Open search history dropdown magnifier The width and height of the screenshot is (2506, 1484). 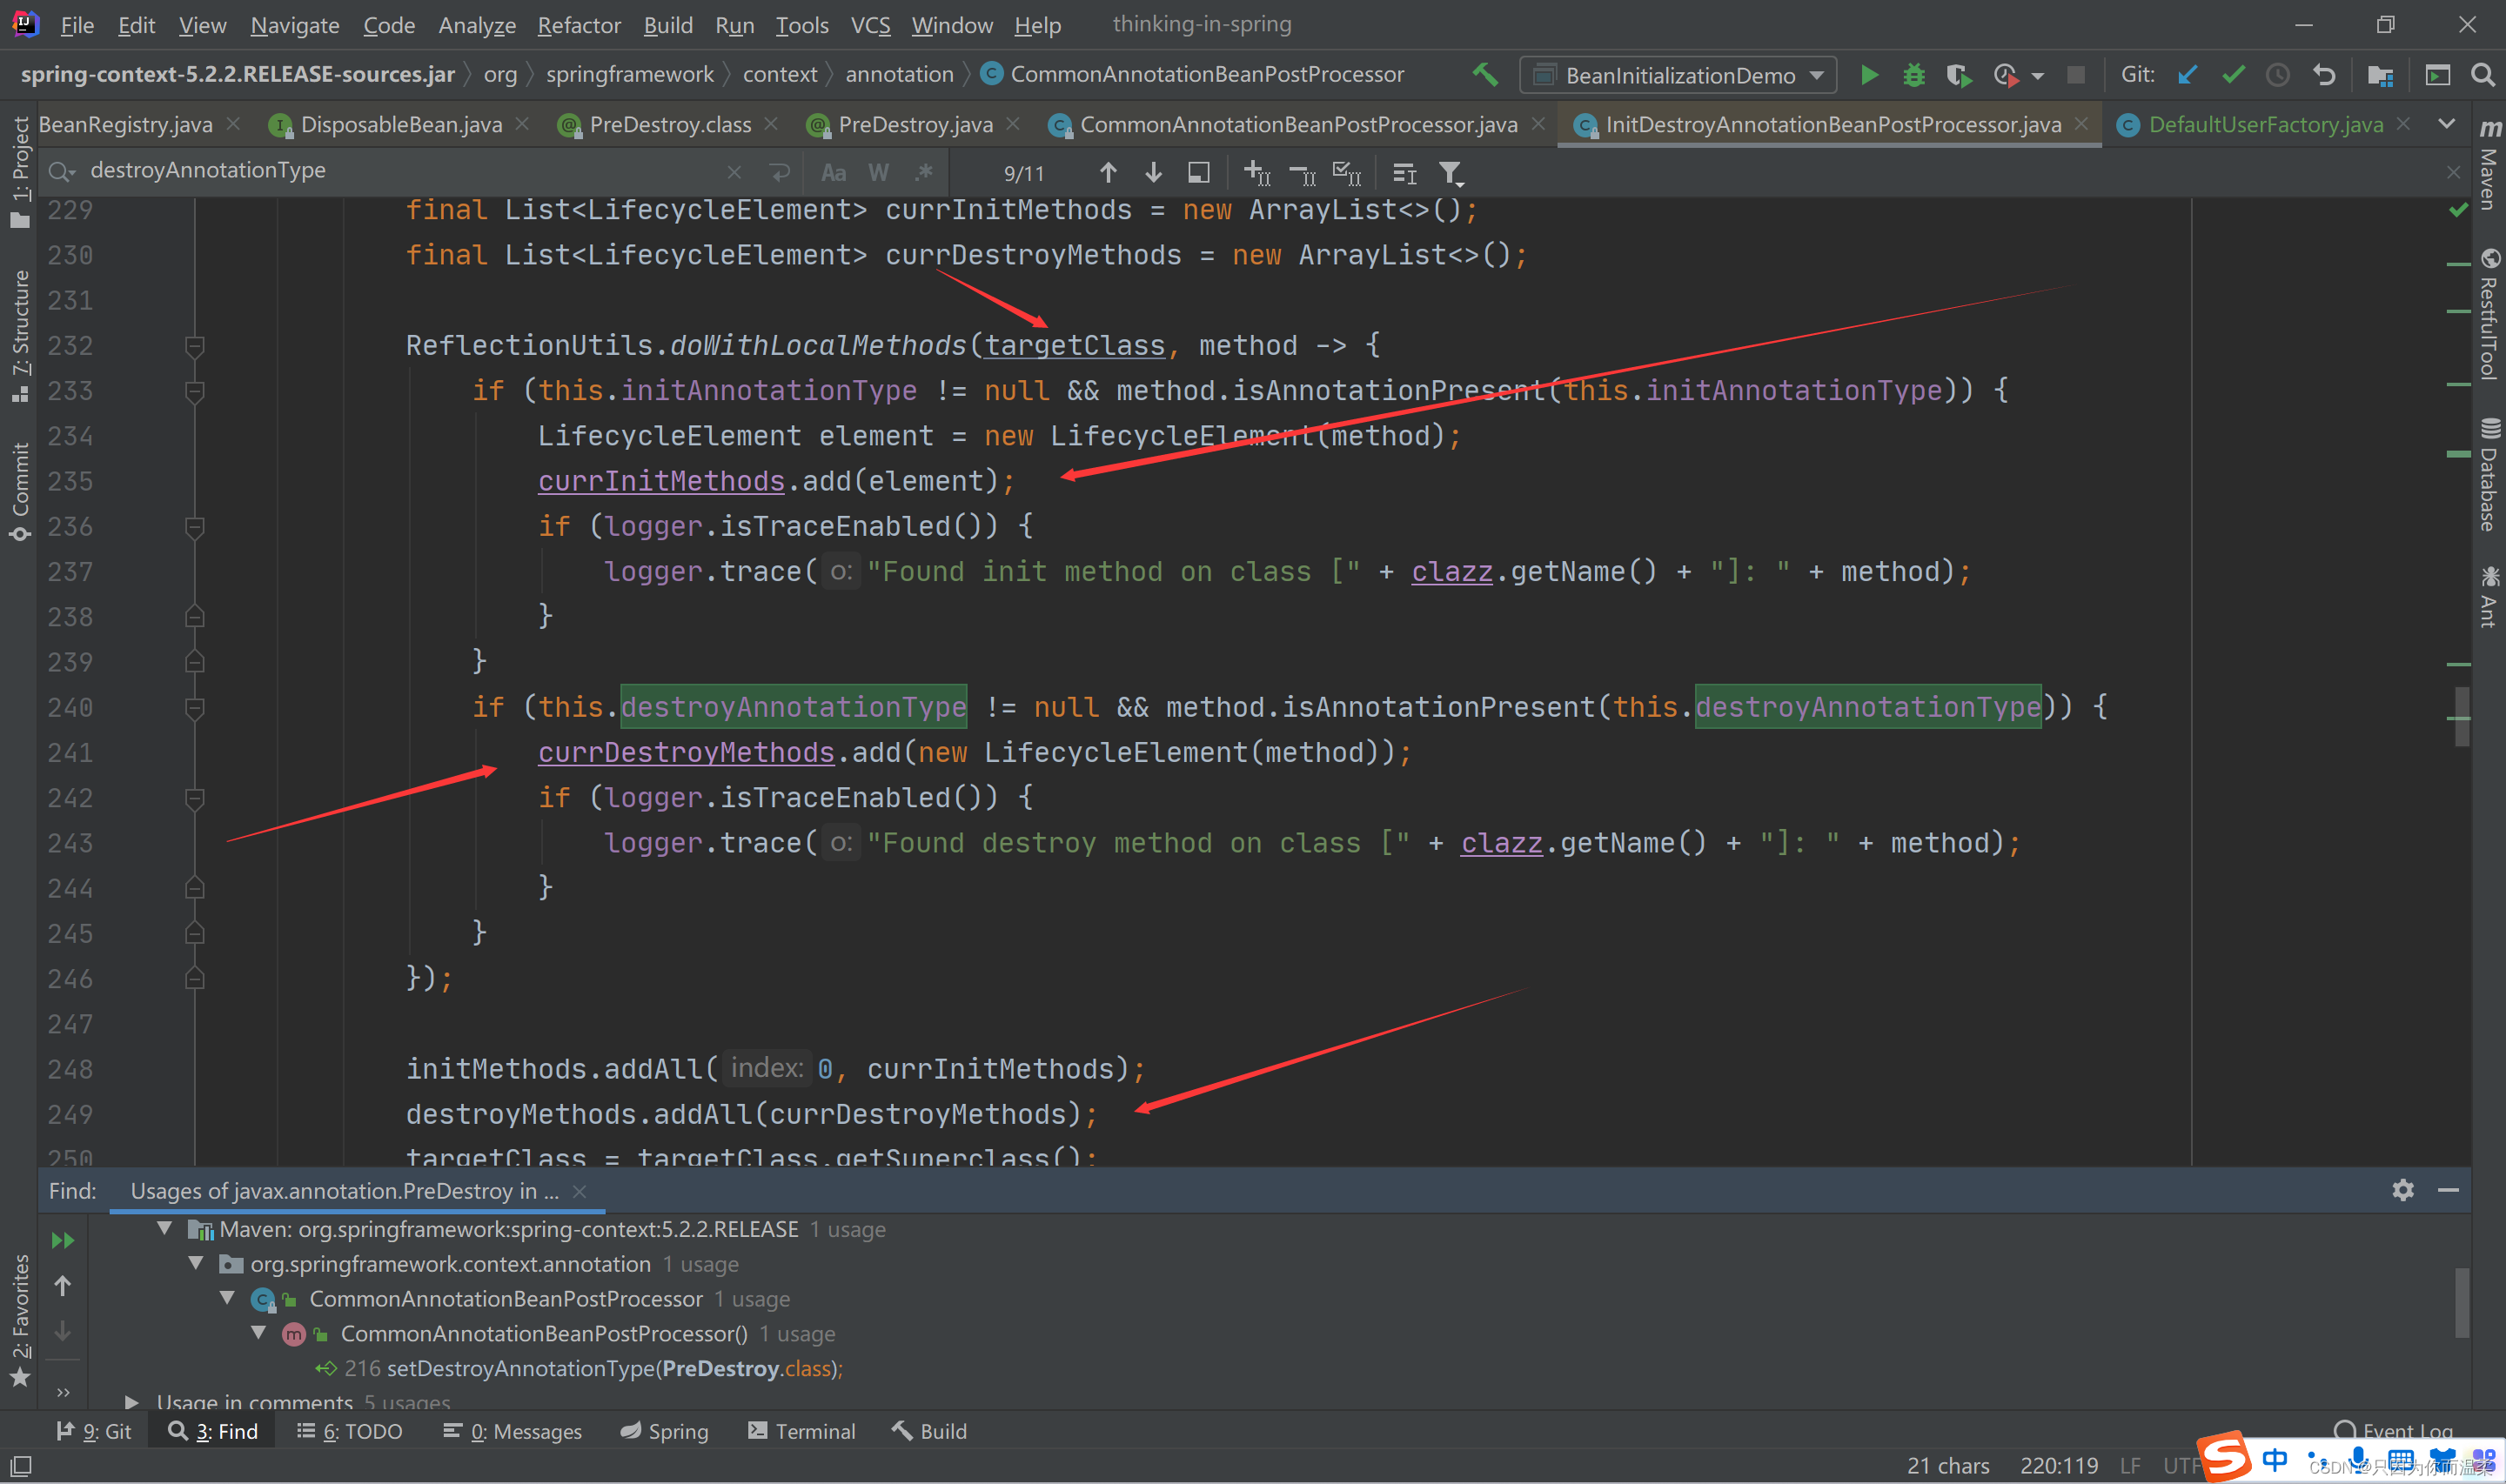[x=62, y=172]
